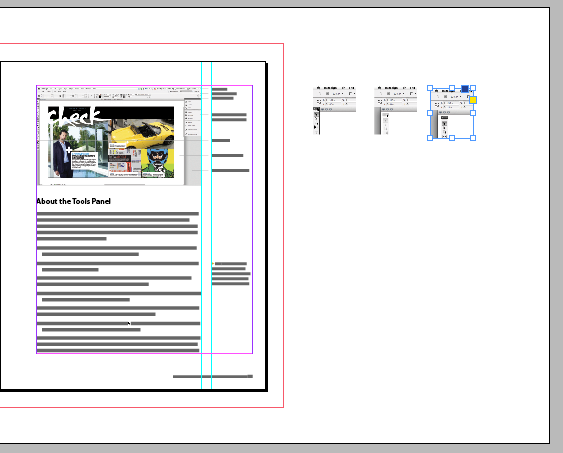Viewport: 563px width, 453px height.
Task: Click the solid blue anchor control square
Action: coord(465,89)
